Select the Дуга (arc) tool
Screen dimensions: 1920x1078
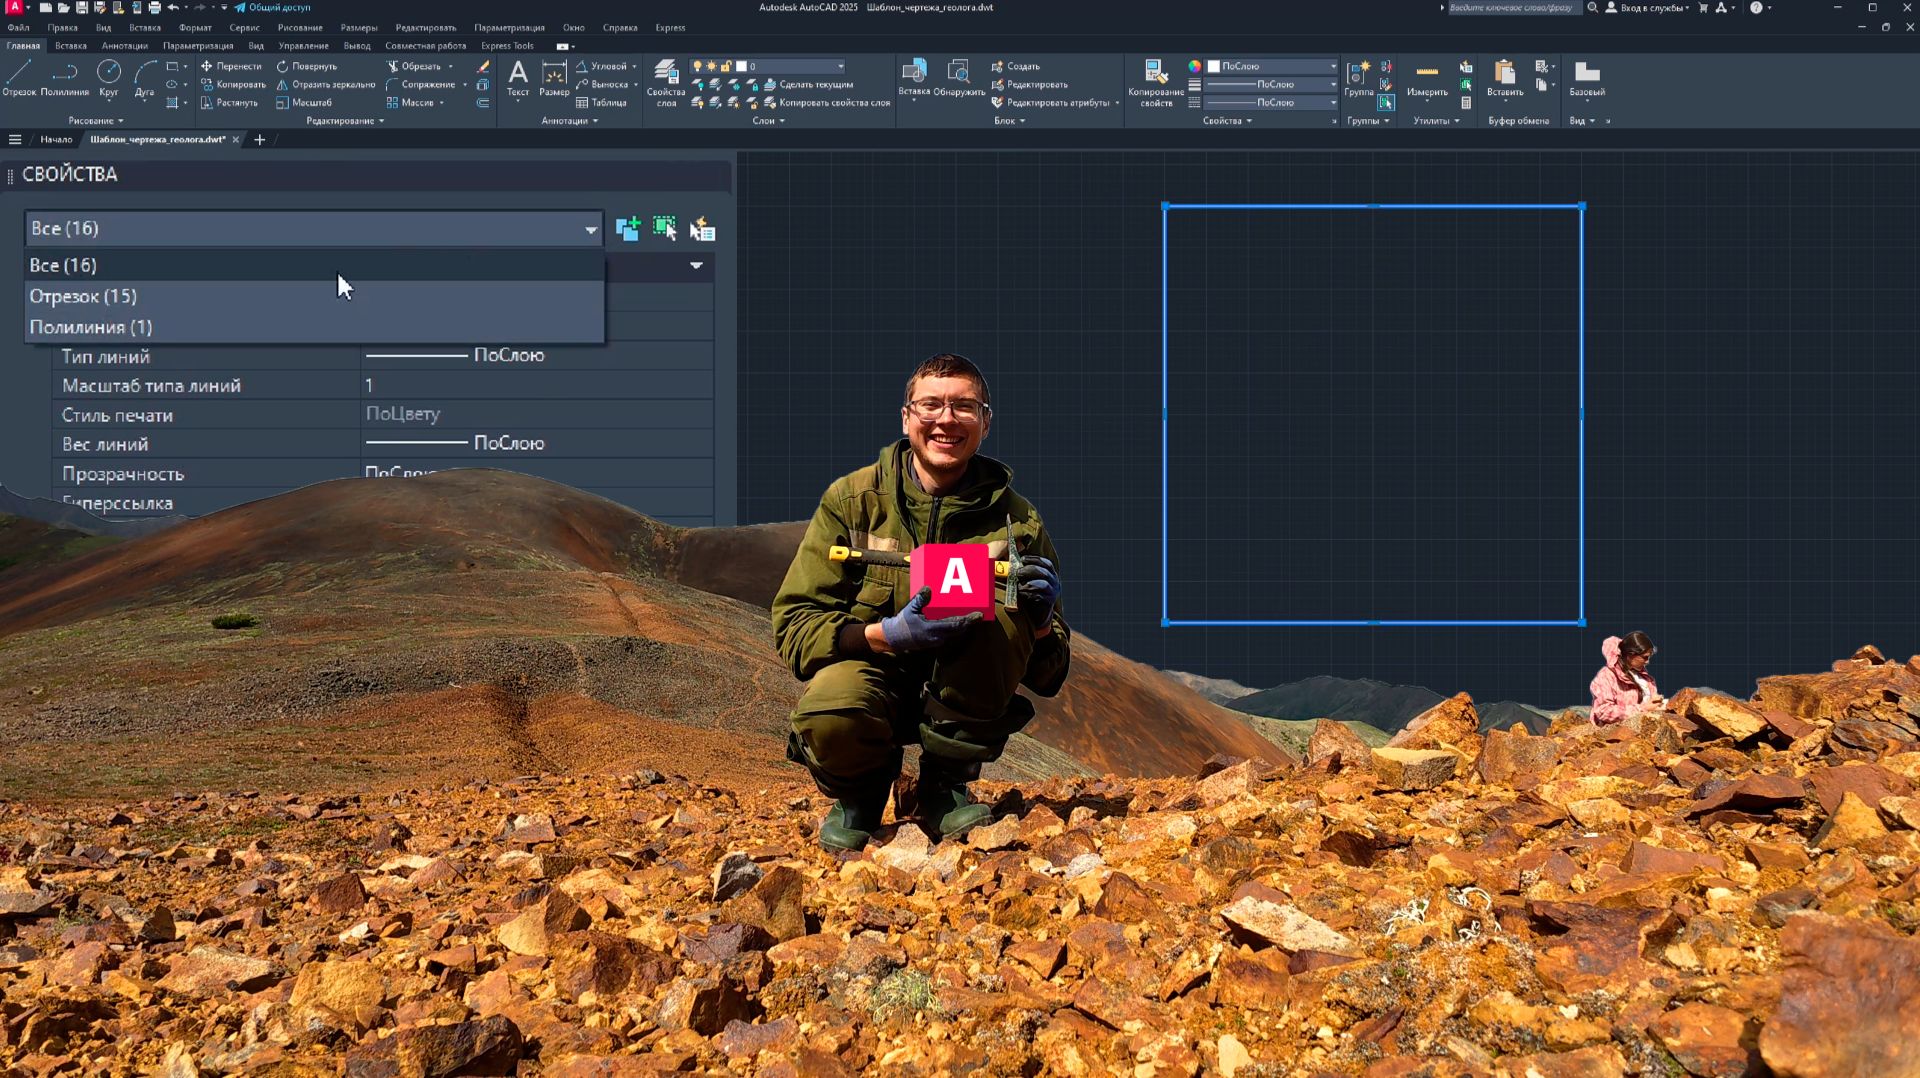[x=145, y=78]
